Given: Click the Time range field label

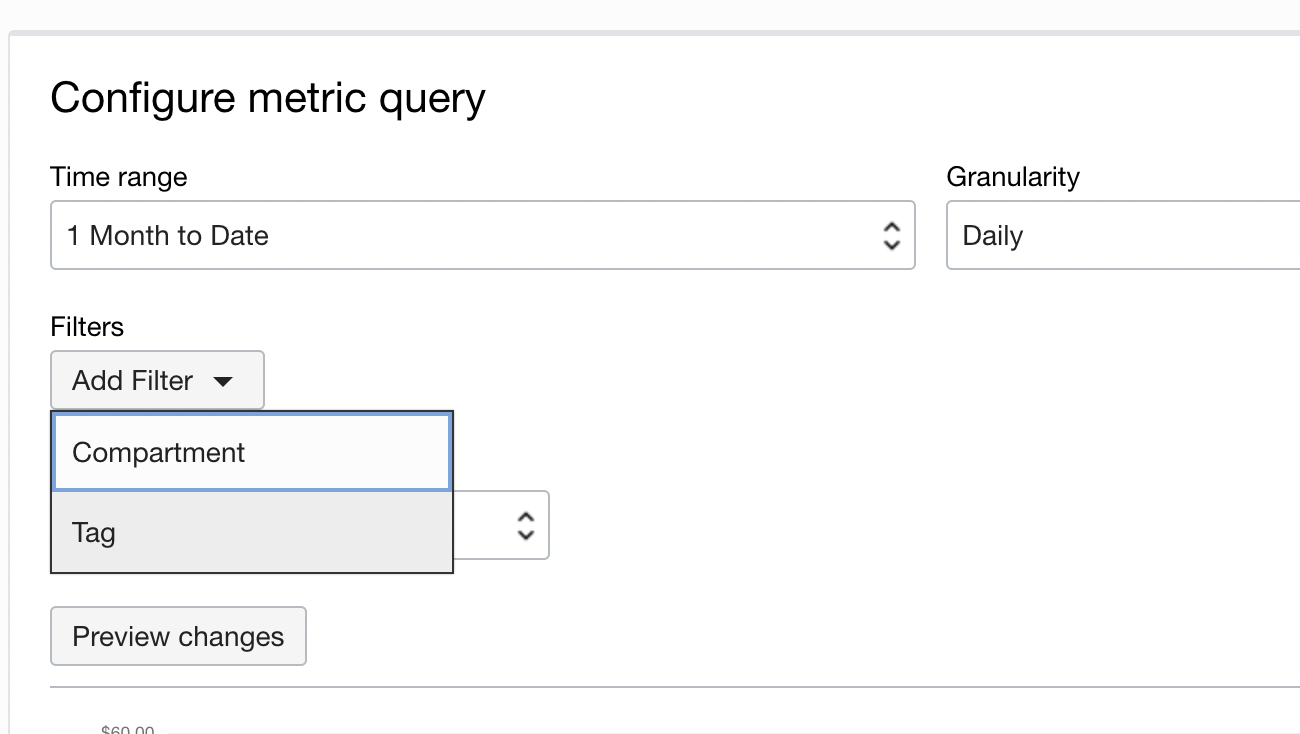Looking at the screenshot, I should click(x=118, y=177).
